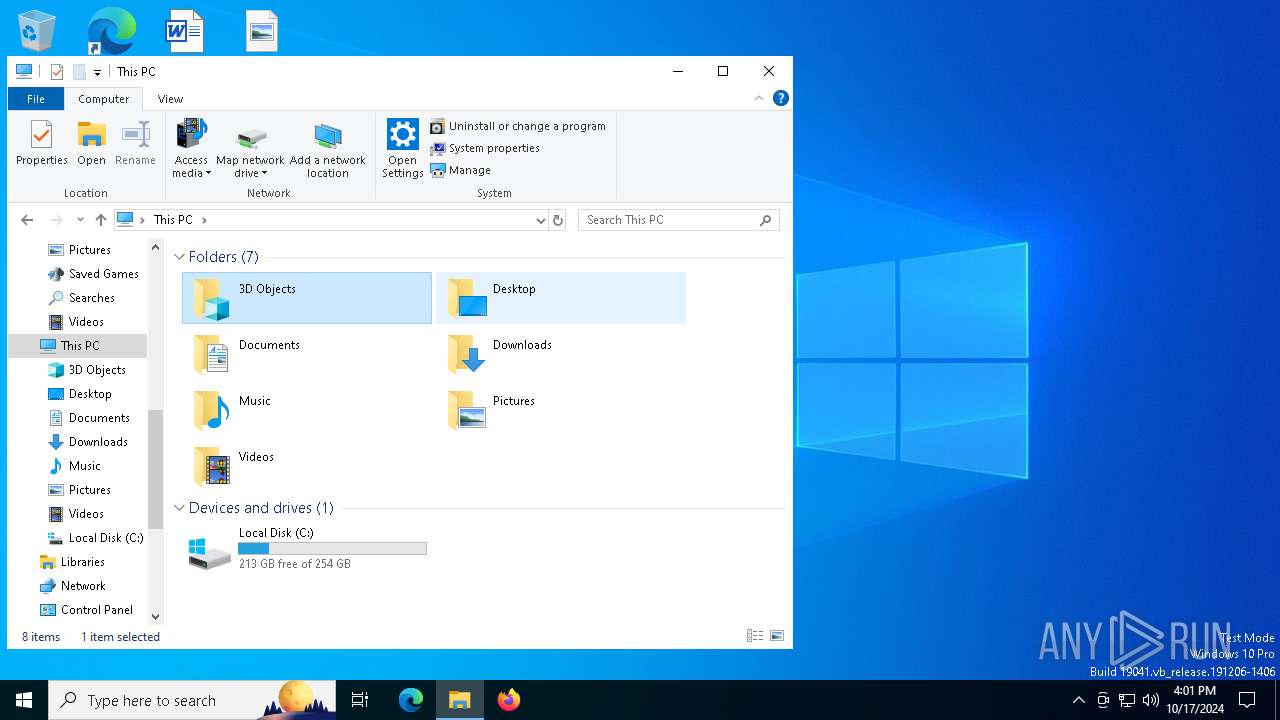Open Task View on taskbar
This screenshot has height=720, width=1280.
[x=360, y=700]
